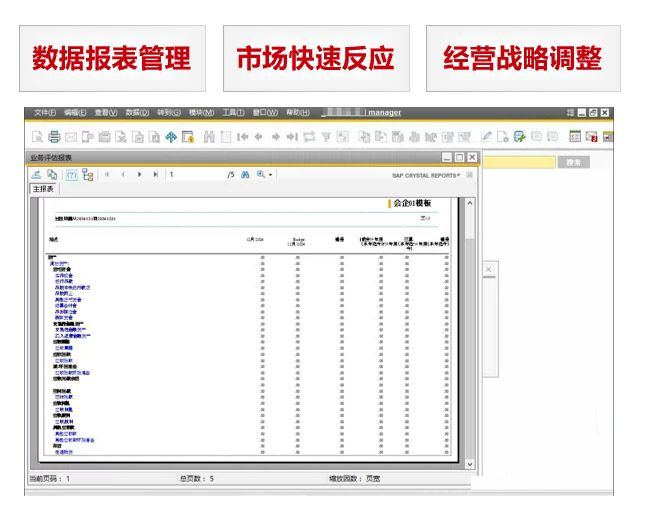Export report using Crystal Reports export icon
The width and height of the screenshot is (657, 531).
coord(36,174)
